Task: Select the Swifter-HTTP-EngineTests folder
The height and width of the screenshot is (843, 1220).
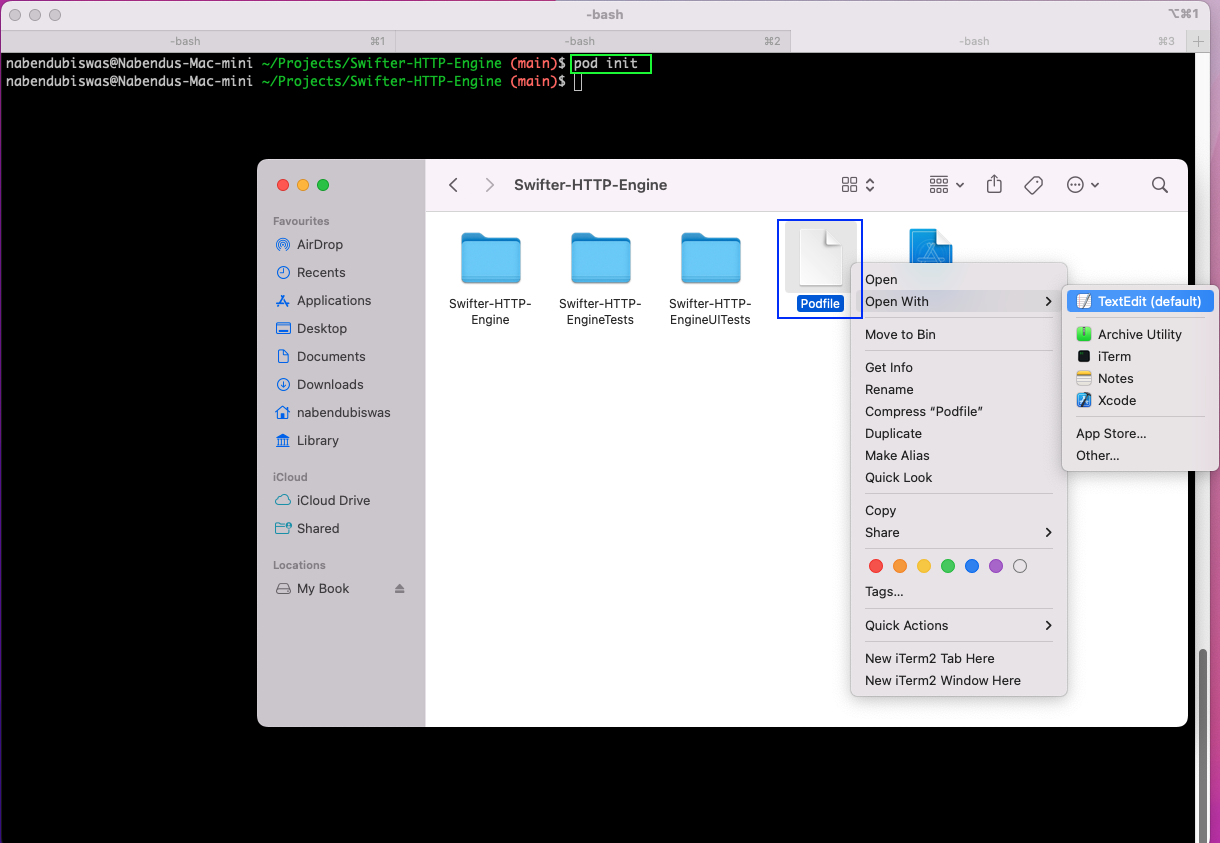Action: click(600, 258)
